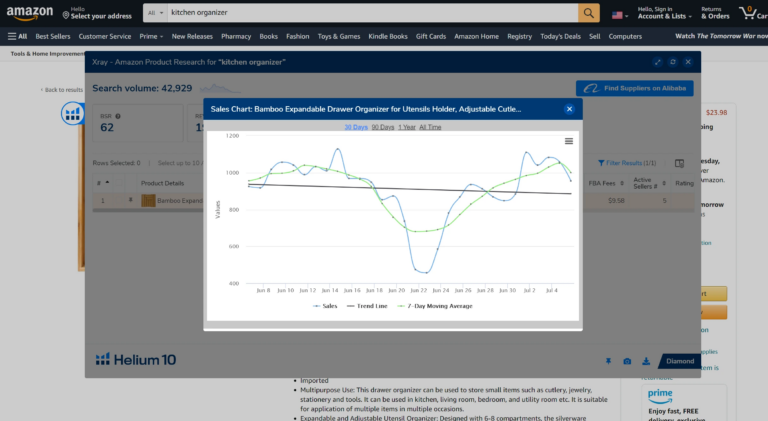768x421 pixels.
Task: Toggle the Trend Line legend entry
Action: [x=367, y=306]
